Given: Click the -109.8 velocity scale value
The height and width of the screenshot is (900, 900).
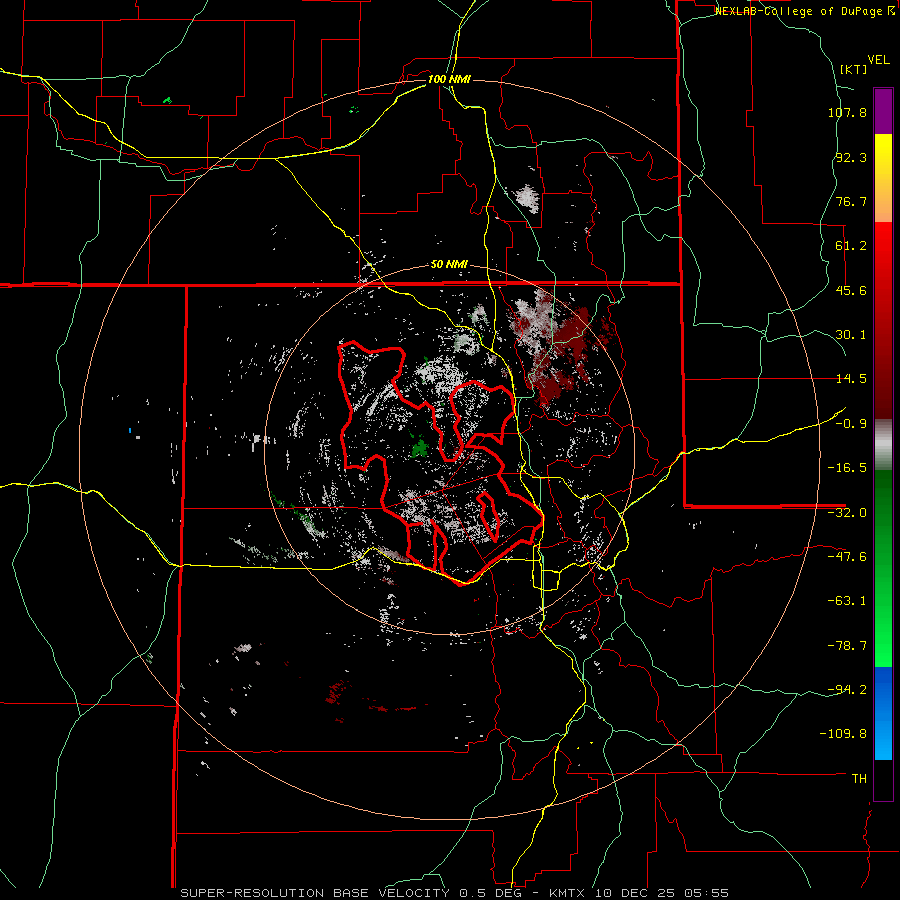Looking at the screenshot, I should tap(843, 734).
